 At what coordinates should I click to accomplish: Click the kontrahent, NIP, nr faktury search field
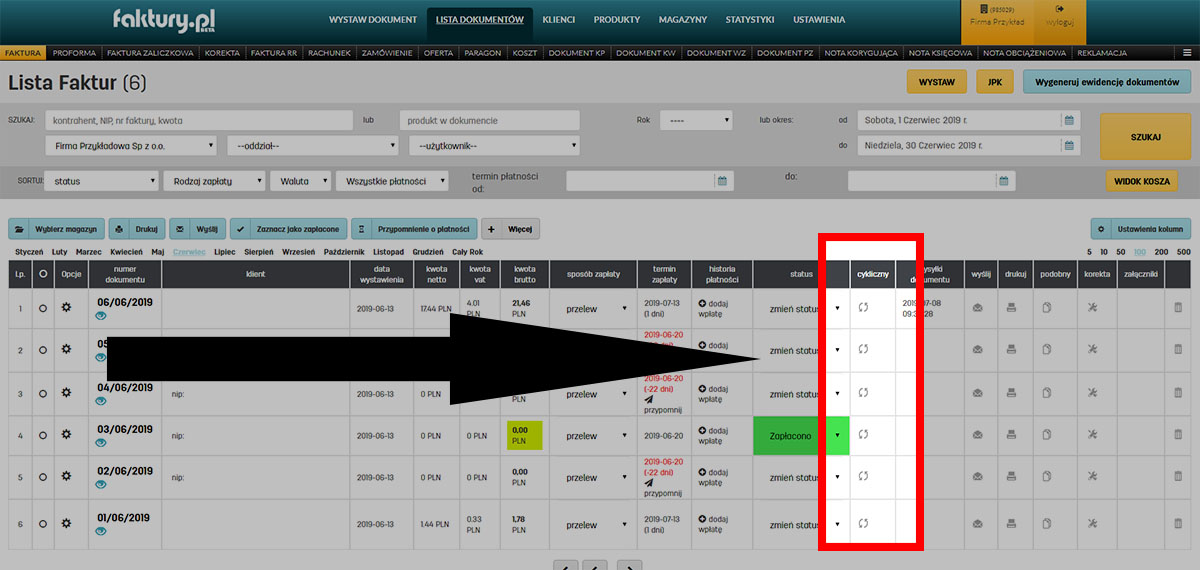point(199,120)
